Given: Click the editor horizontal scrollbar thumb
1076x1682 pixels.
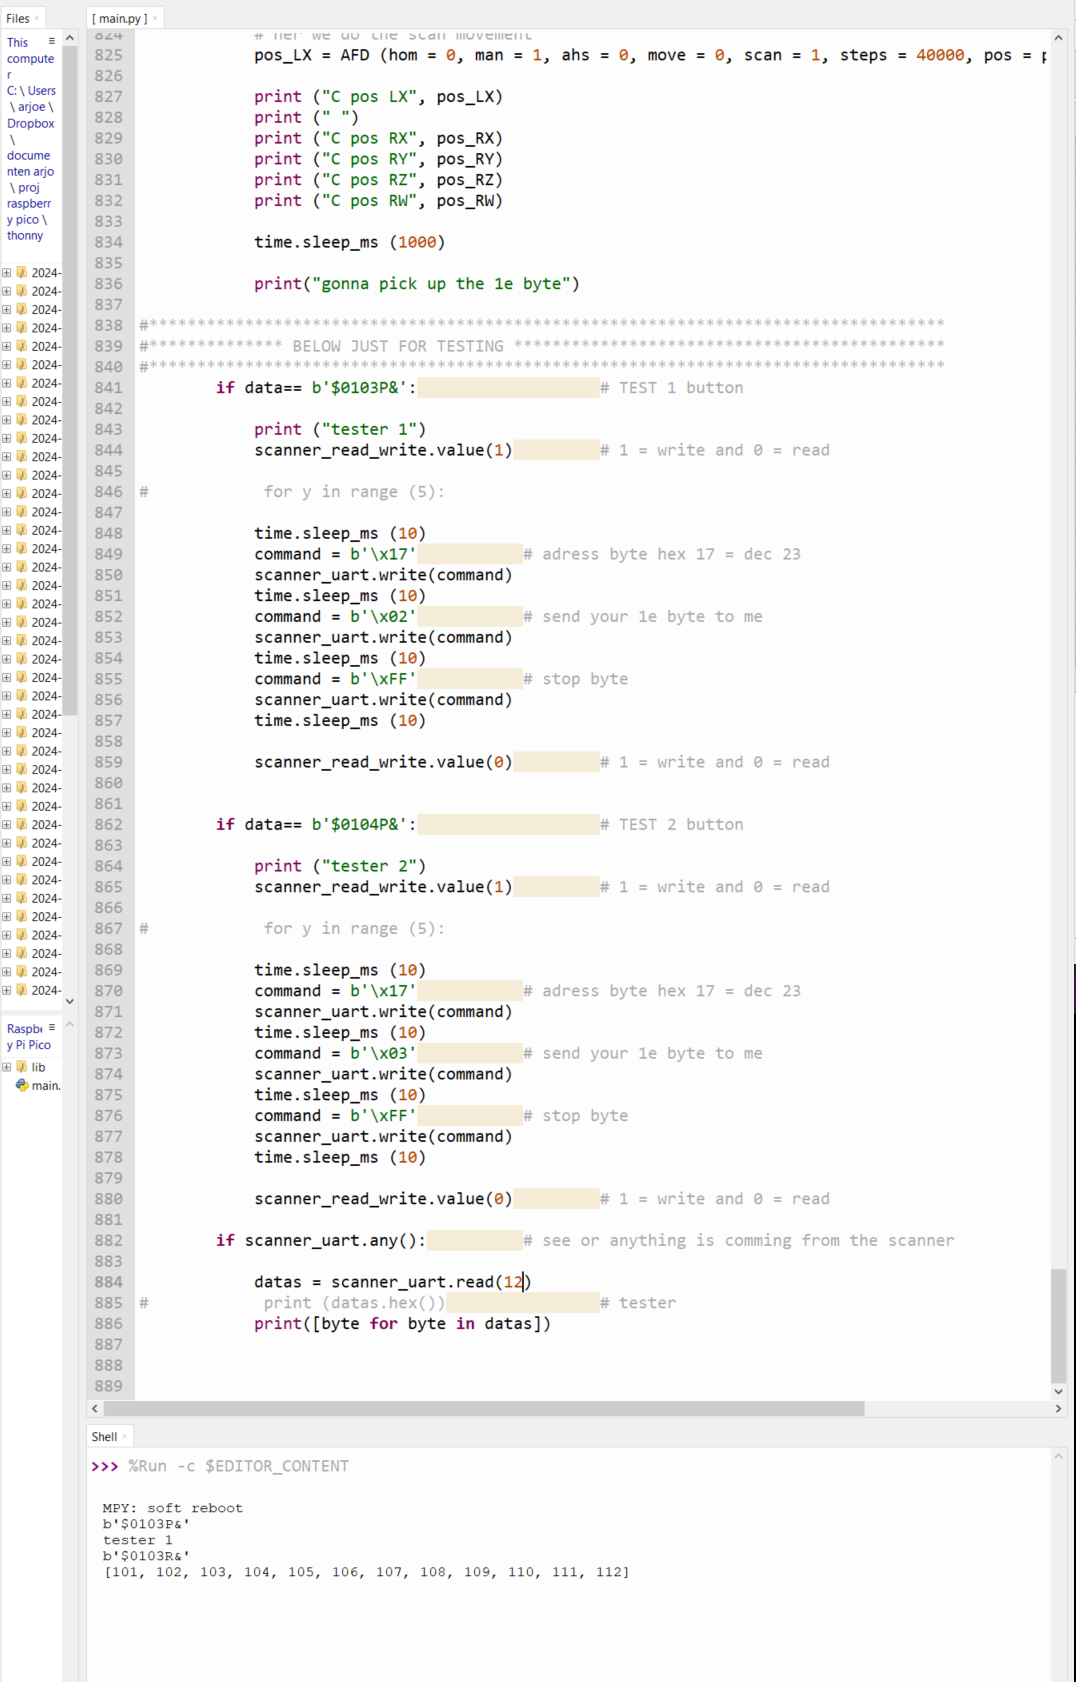Looking at the screenshot, I should 484,1408.
